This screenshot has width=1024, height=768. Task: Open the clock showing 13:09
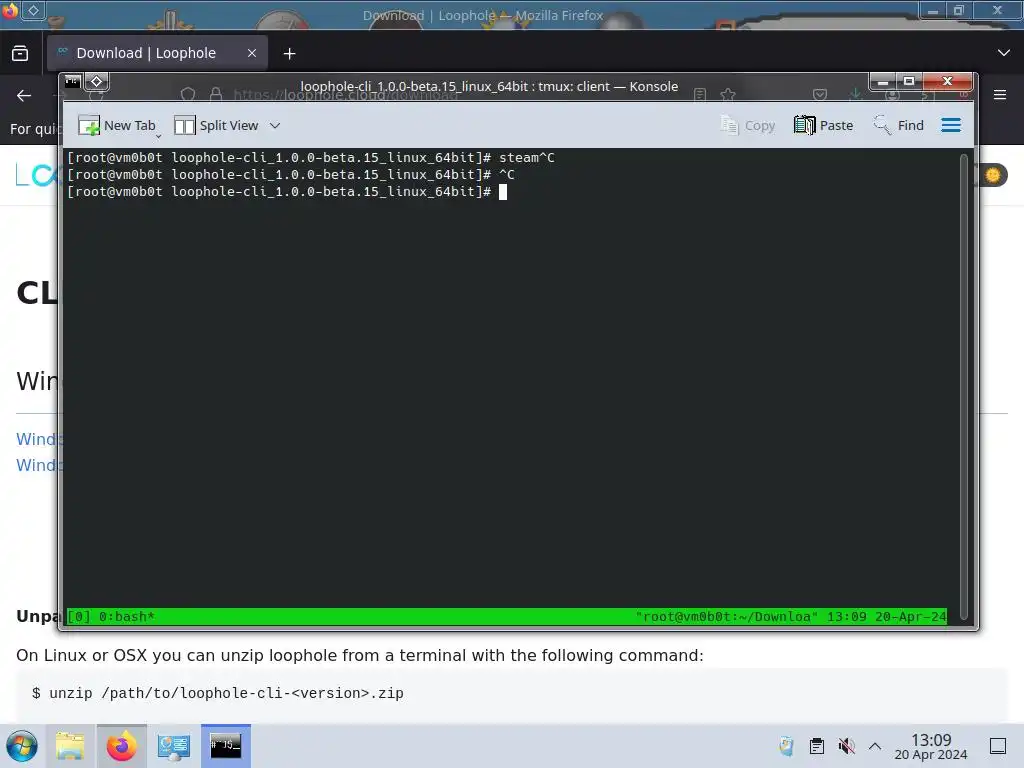[931, 746]
